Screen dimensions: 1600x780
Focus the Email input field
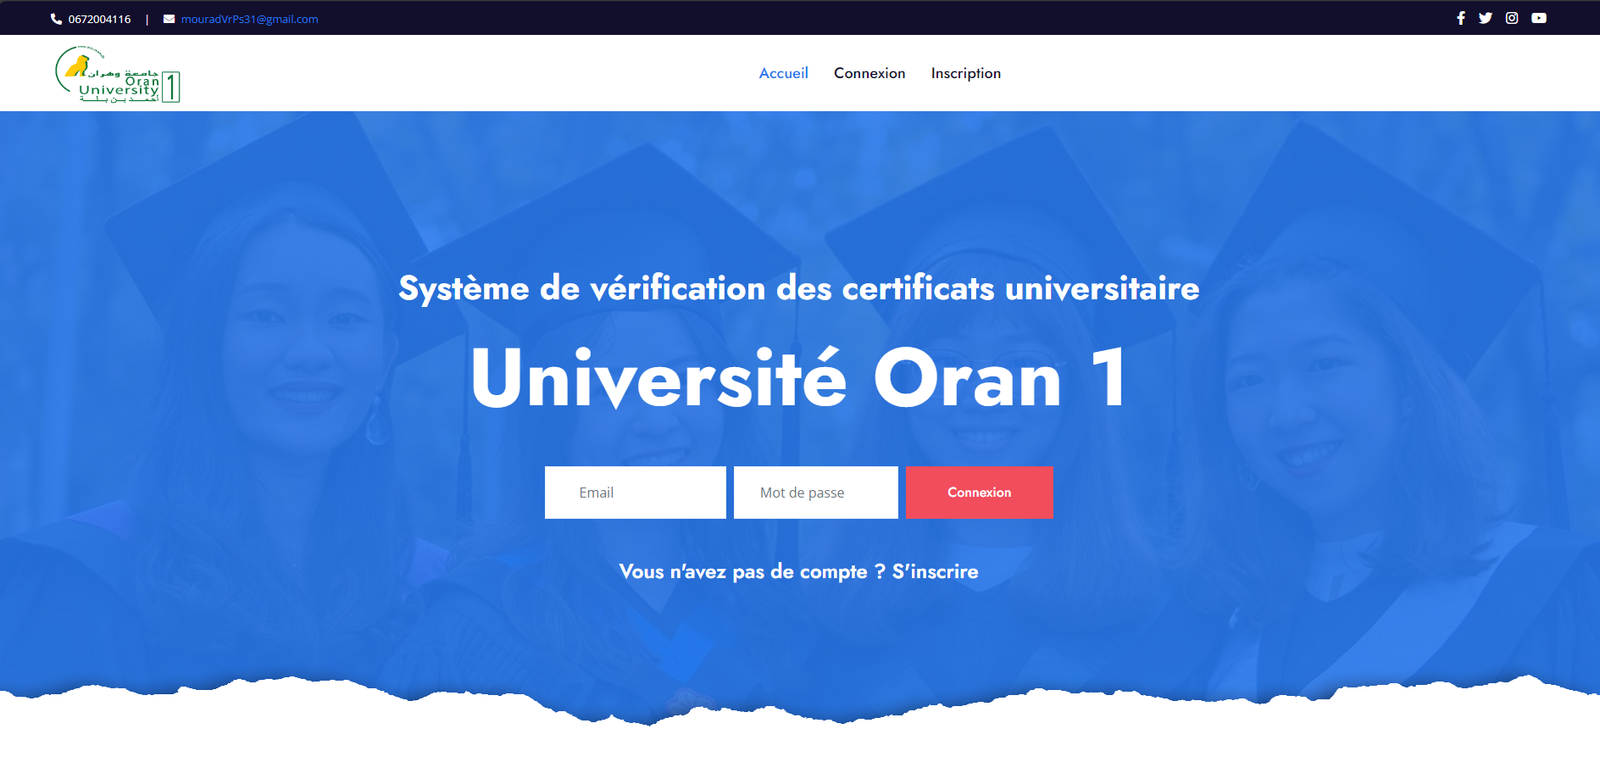tap(635, 492)
